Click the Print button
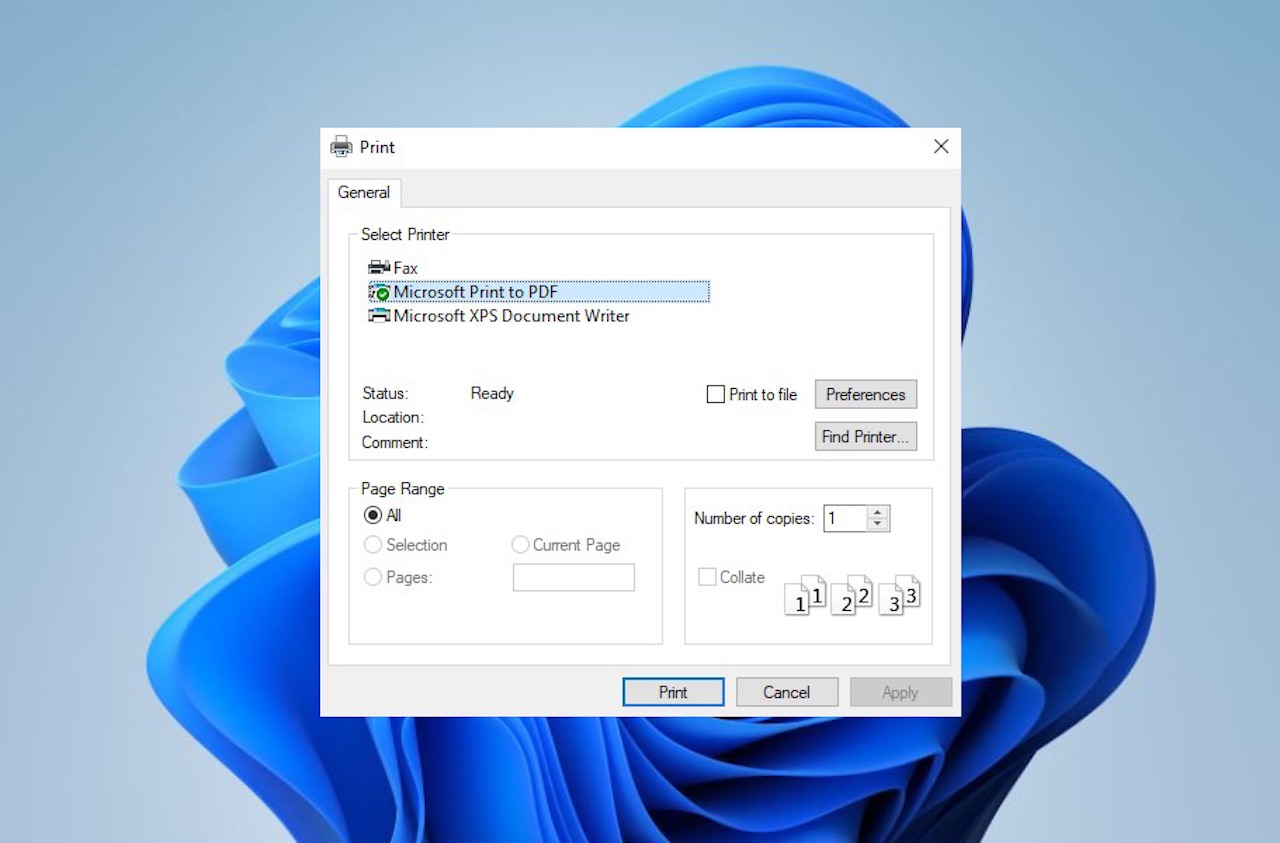 [673, 692]
